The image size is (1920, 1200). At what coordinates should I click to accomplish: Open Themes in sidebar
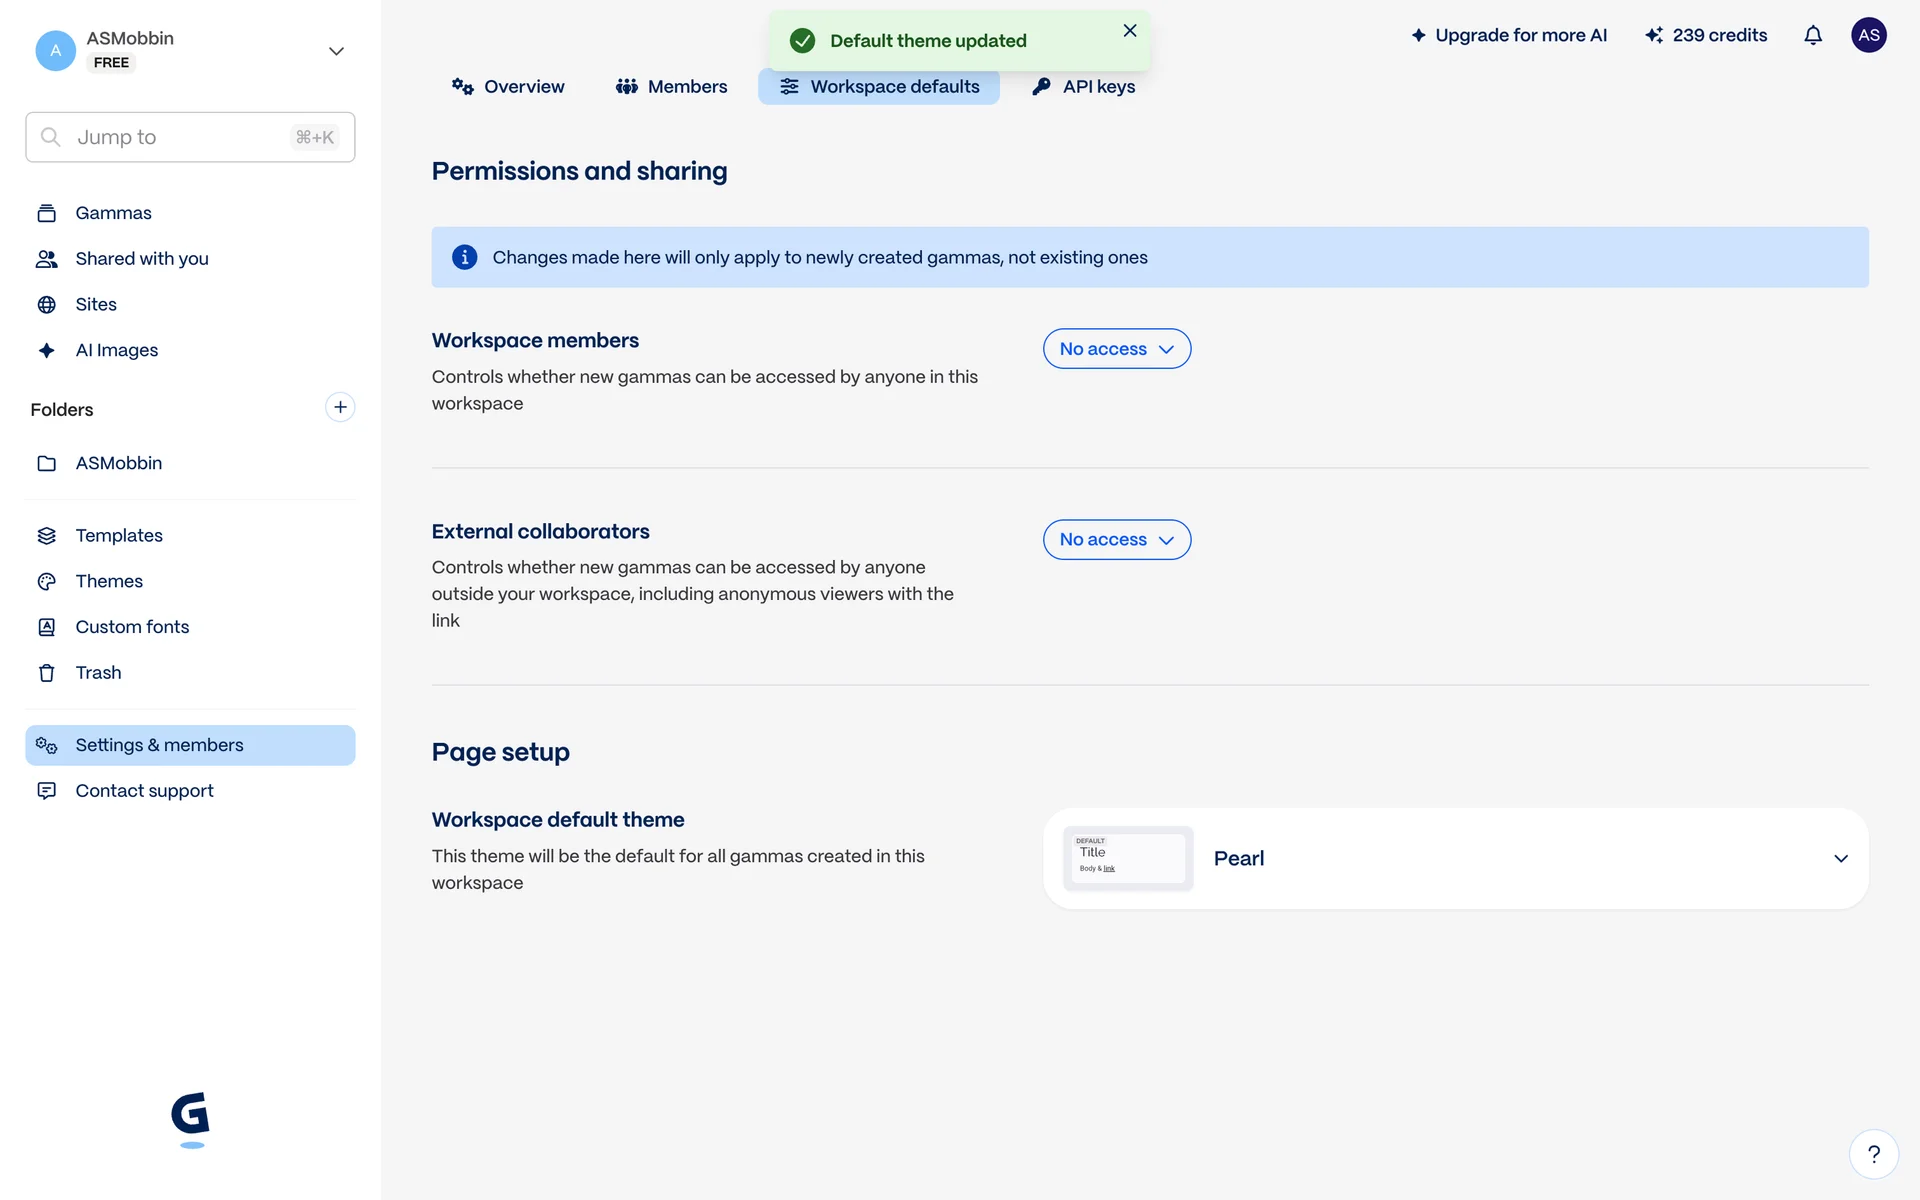coord(109,581)
